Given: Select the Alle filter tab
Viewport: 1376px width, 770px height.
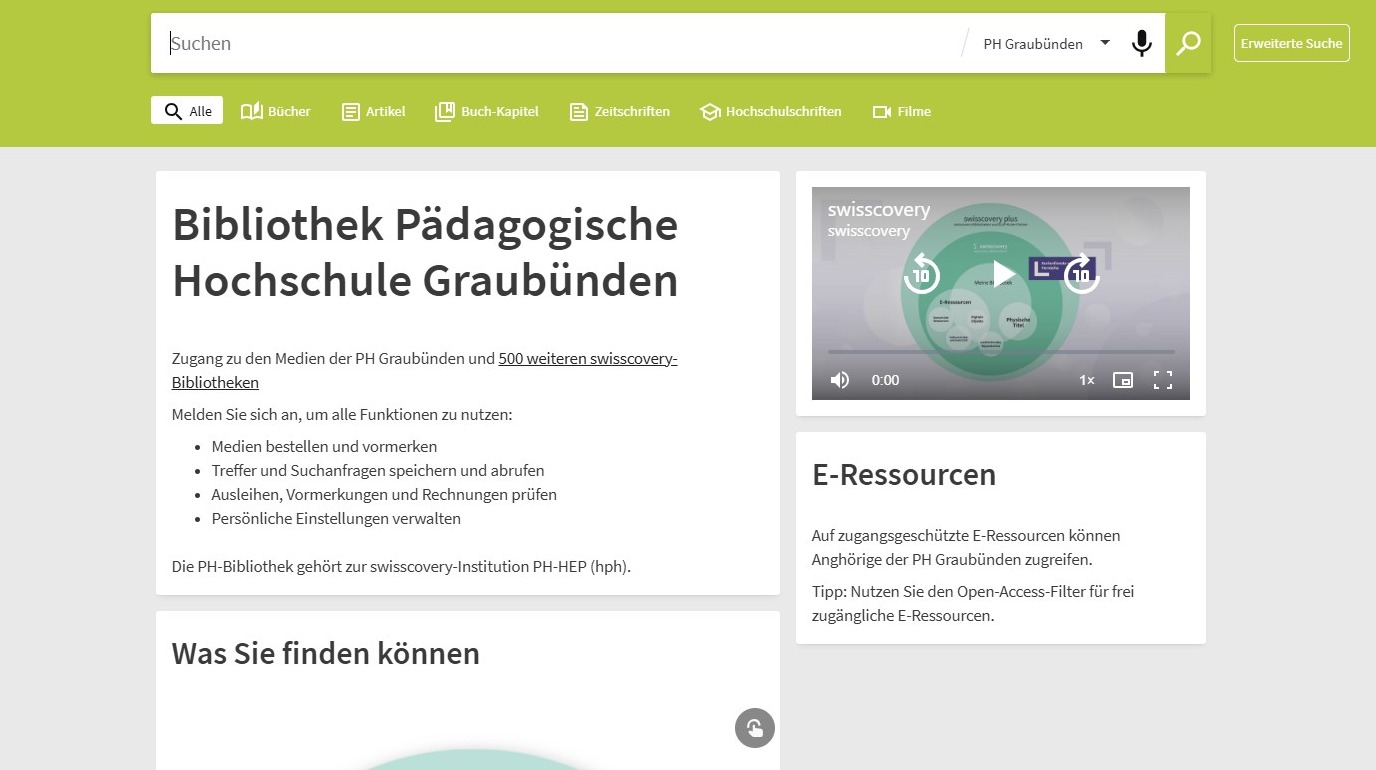Looking at the screenshot, I should [x=187, y=111].
